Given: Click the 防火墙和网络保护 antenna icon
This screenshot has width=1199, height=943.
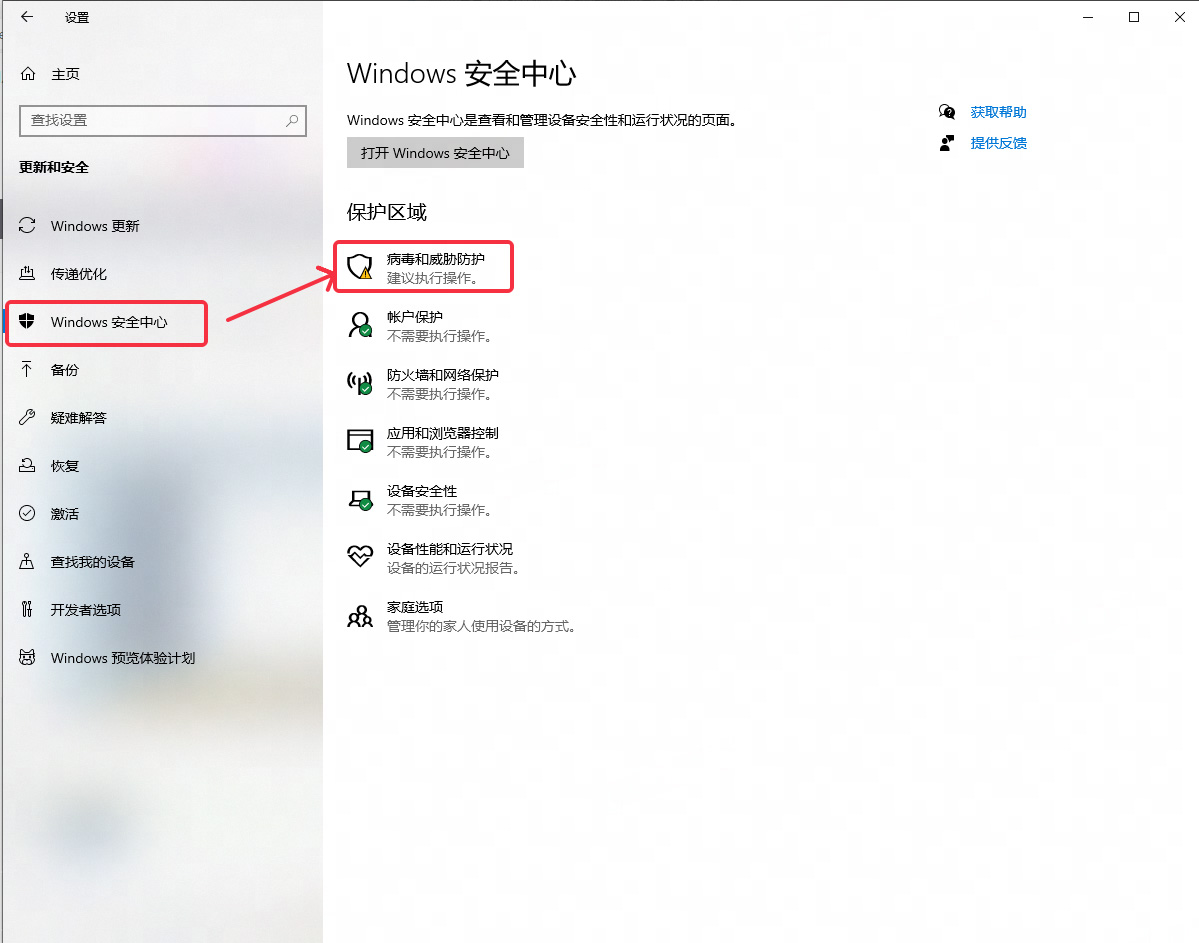Looking at the screenshot, I should 360,382.
